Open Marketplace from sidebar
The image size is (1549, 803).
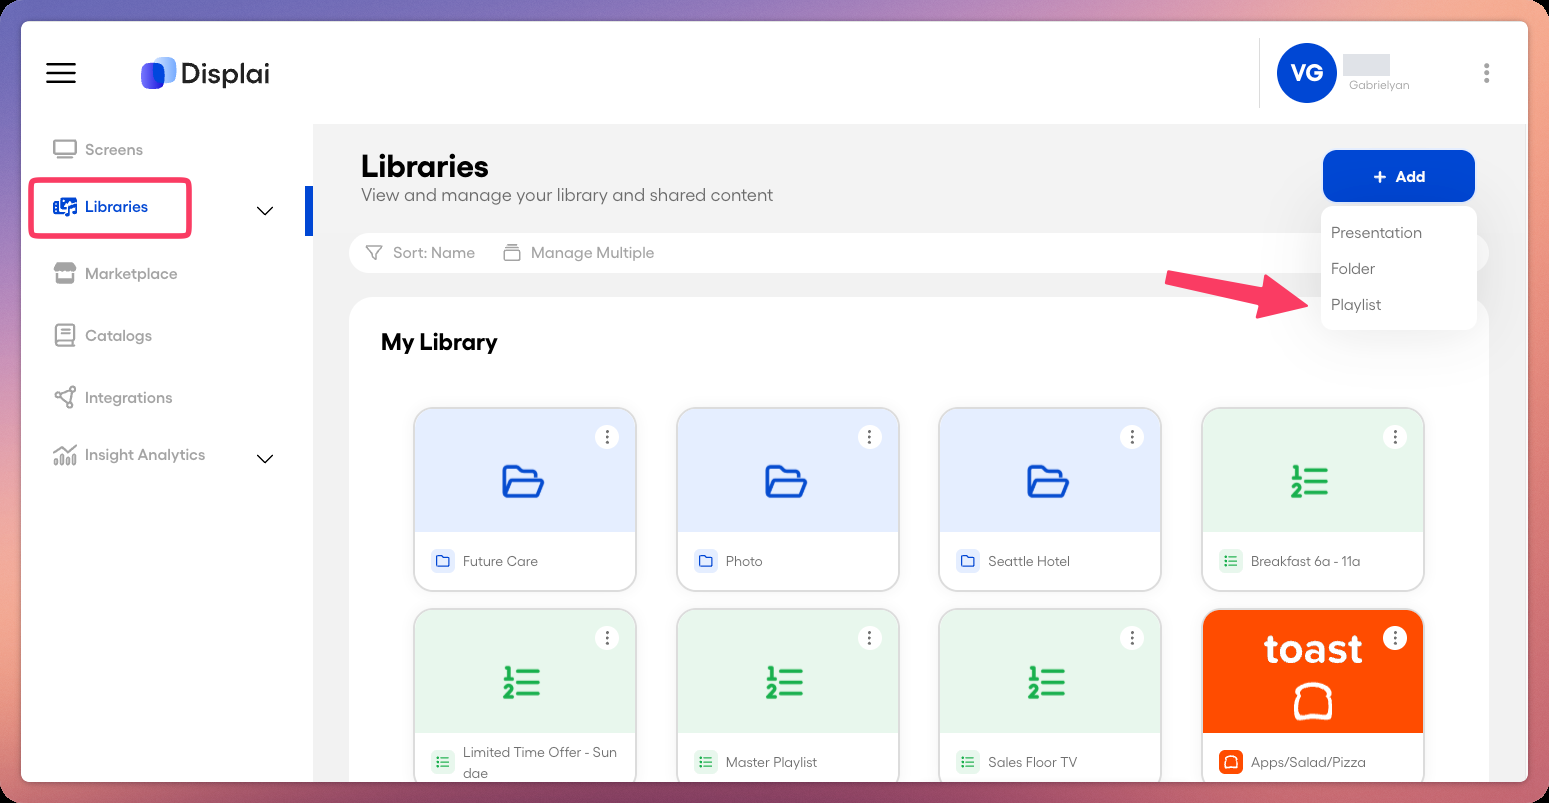pos(115,274)
